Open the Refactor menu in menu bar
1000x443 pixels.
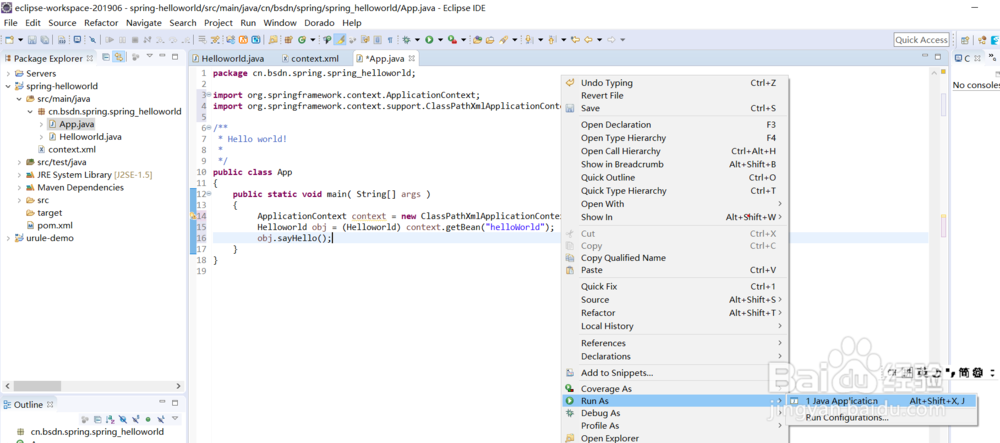coord(101,23)
